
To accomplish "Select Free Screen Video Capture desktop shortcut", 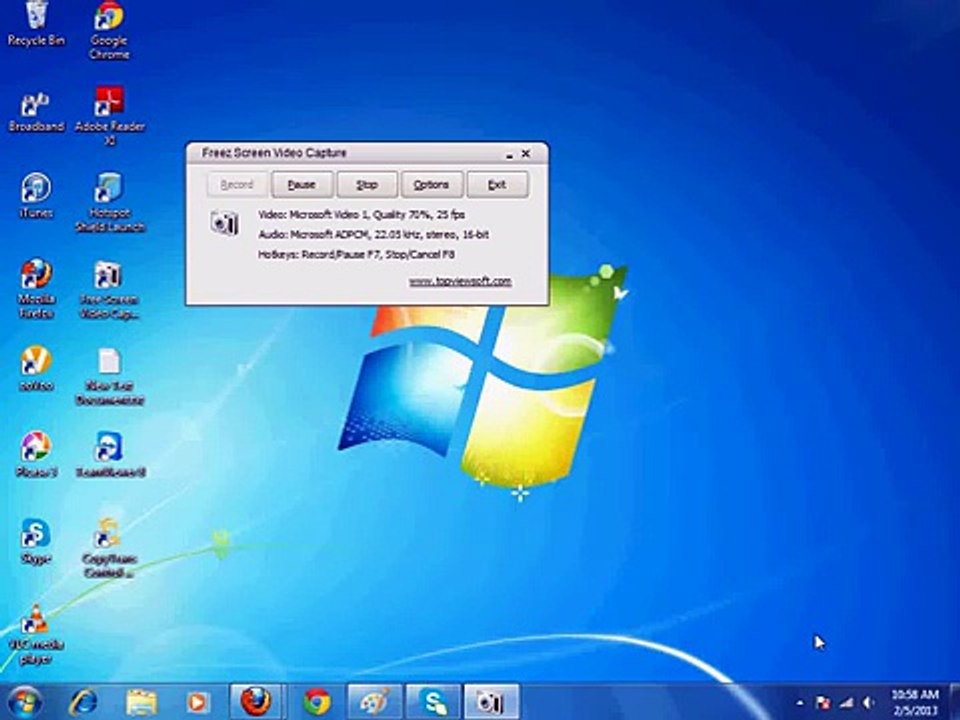I will point(109,290).
